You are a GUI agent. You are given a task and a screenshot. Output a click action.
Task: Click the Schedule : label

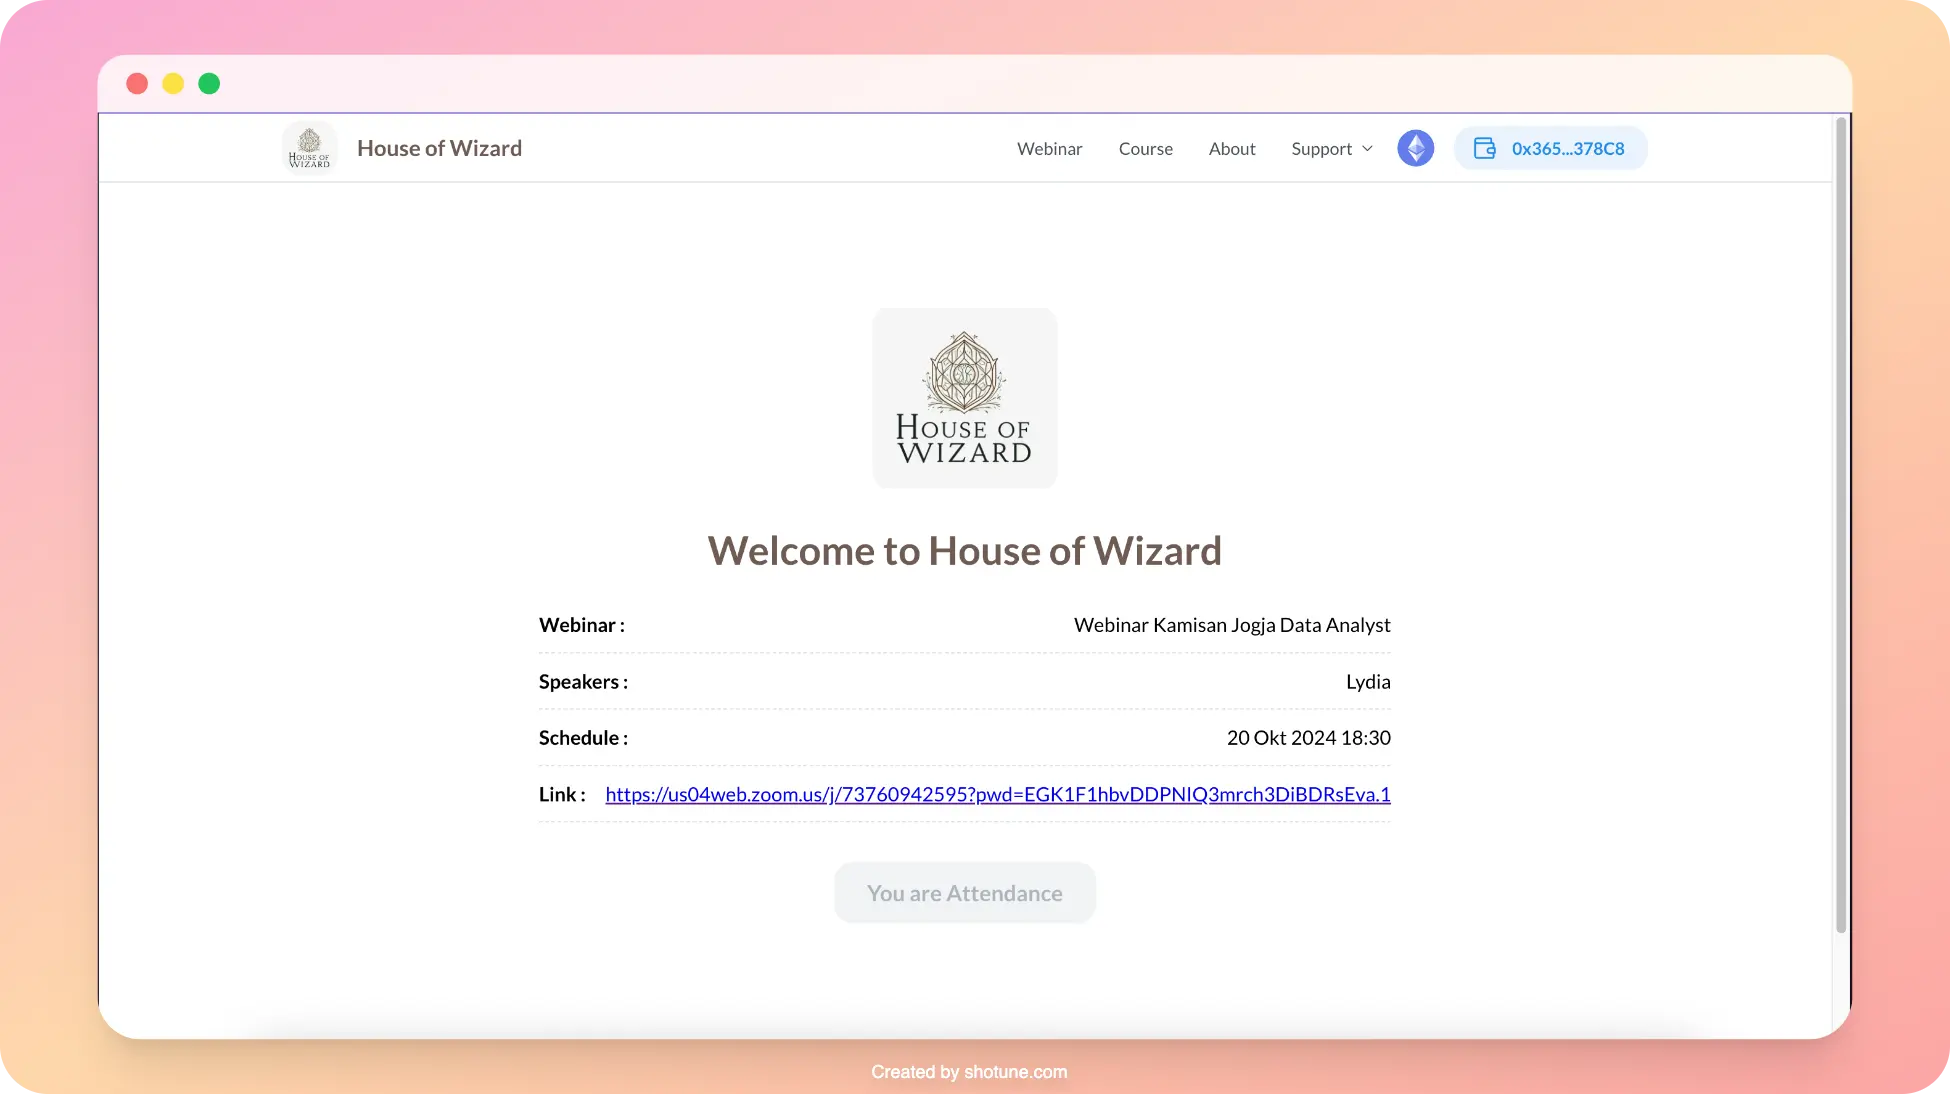(583, 738)
